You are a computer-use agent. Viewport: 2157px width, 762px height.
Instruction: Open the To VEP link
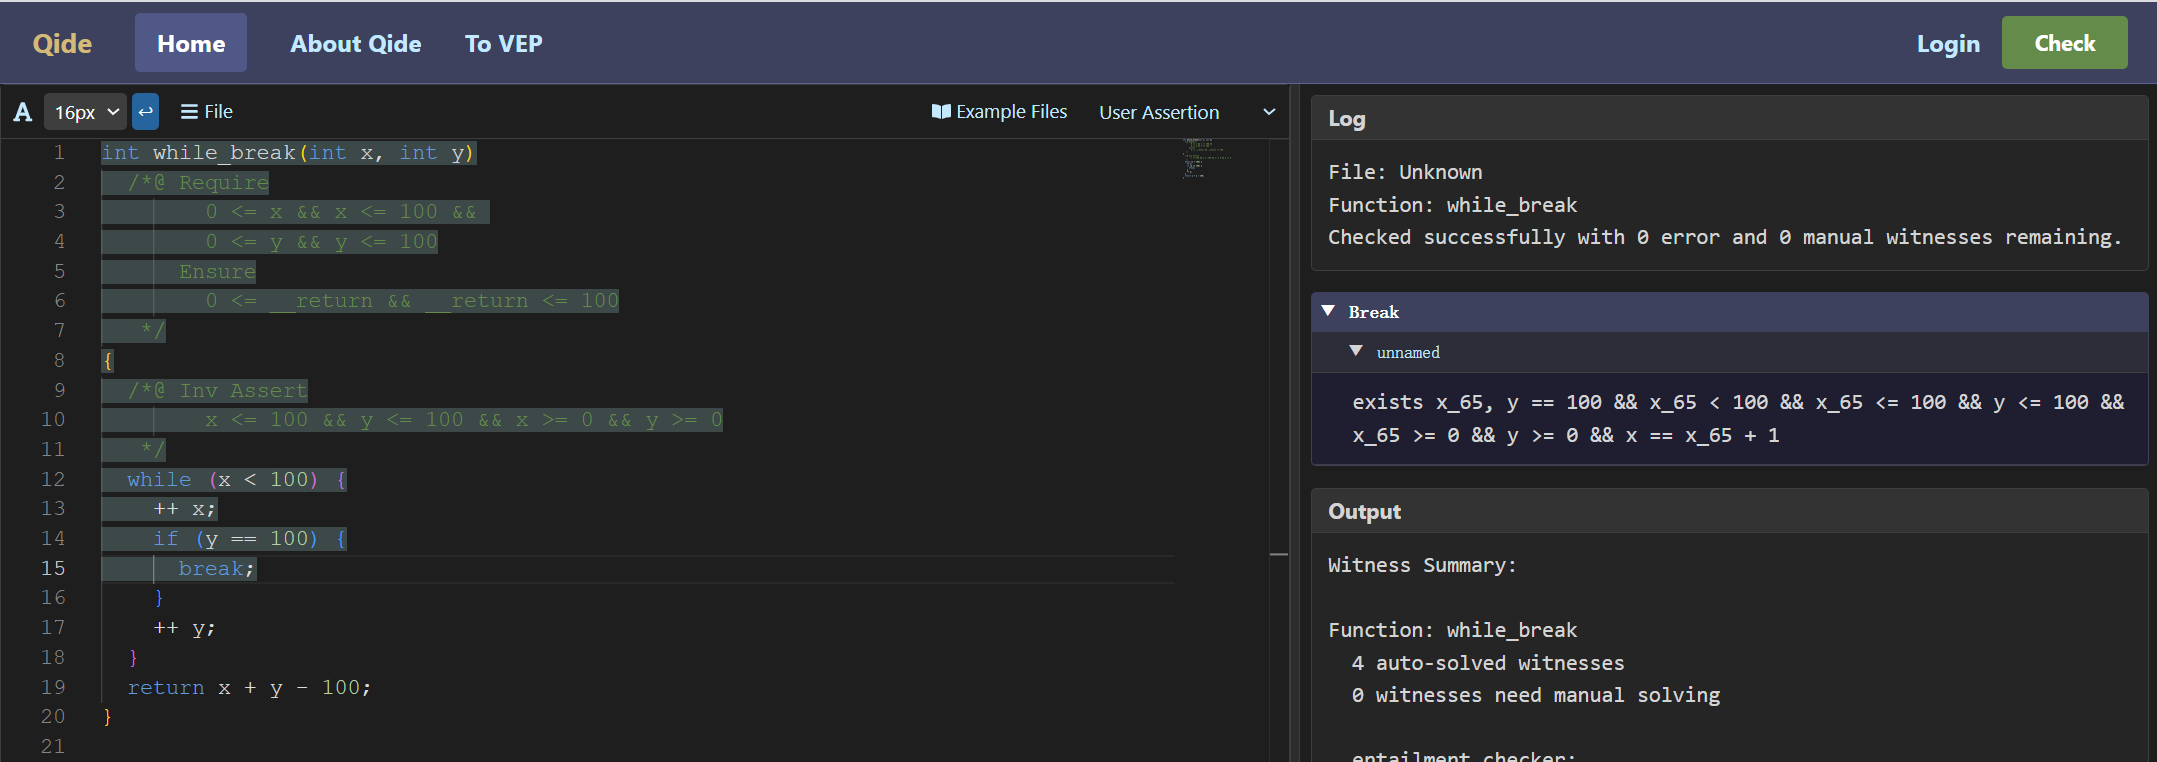click(x=504, y=44)
